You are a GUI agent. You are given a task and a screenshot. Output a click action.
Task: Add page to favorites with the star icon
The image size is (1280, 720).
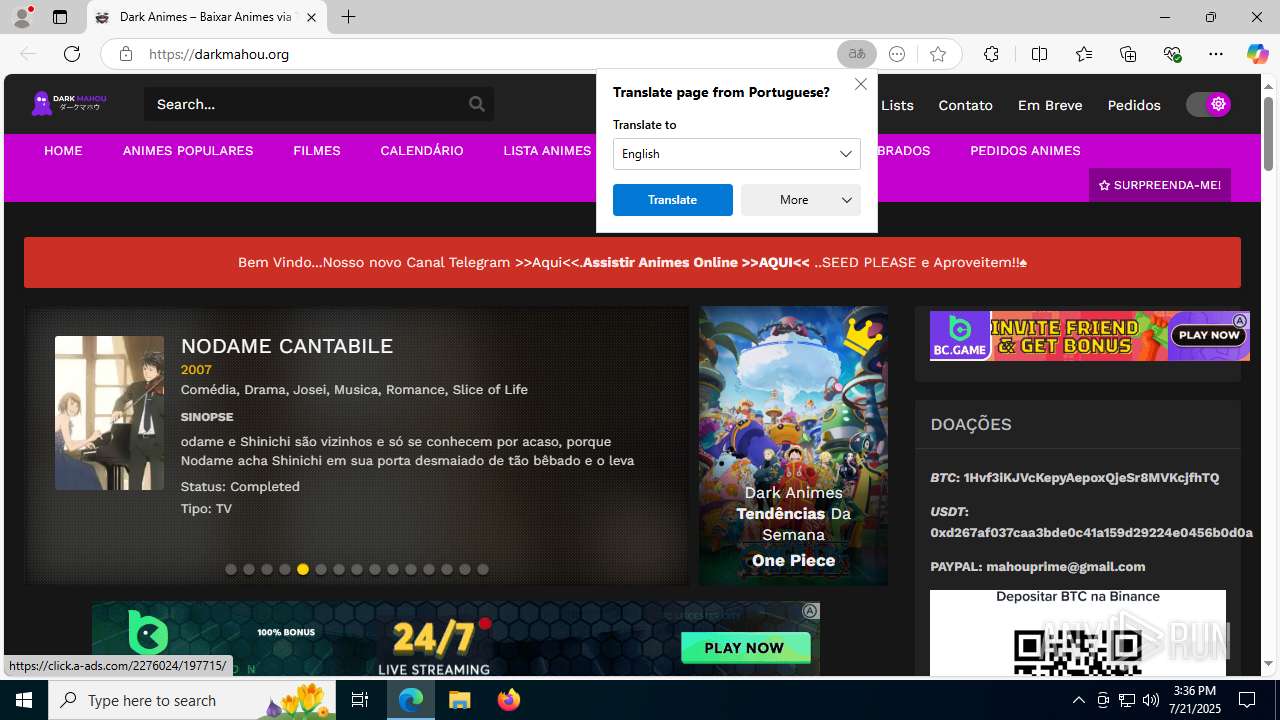[x=937, y=54]
